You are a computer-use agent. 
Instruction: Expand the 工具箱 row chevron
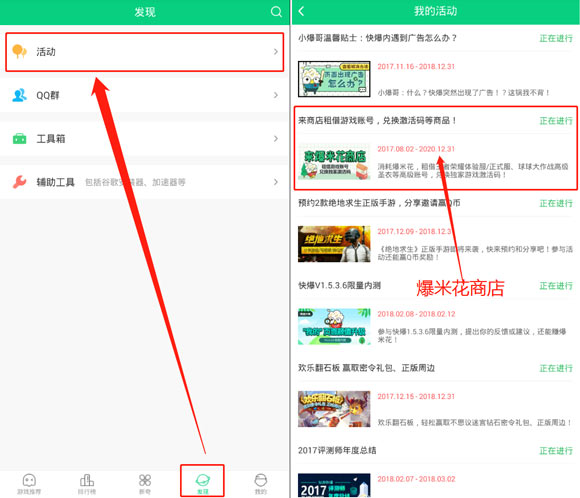[276, 139]
